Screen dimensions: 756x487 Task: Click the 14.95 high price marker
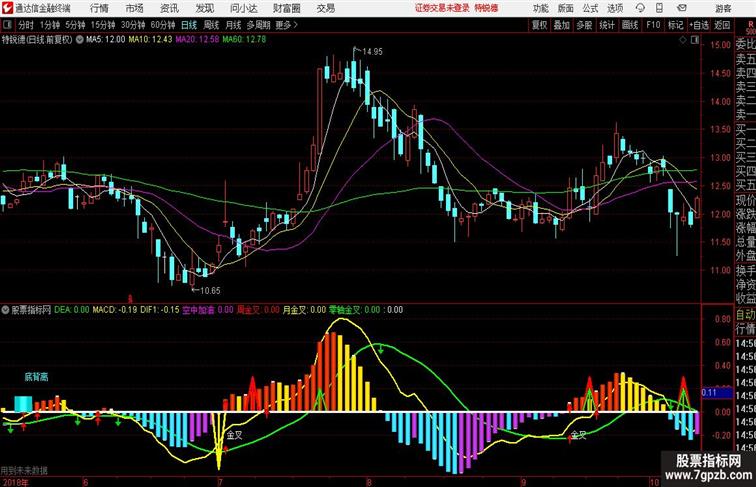pos(372,52)
